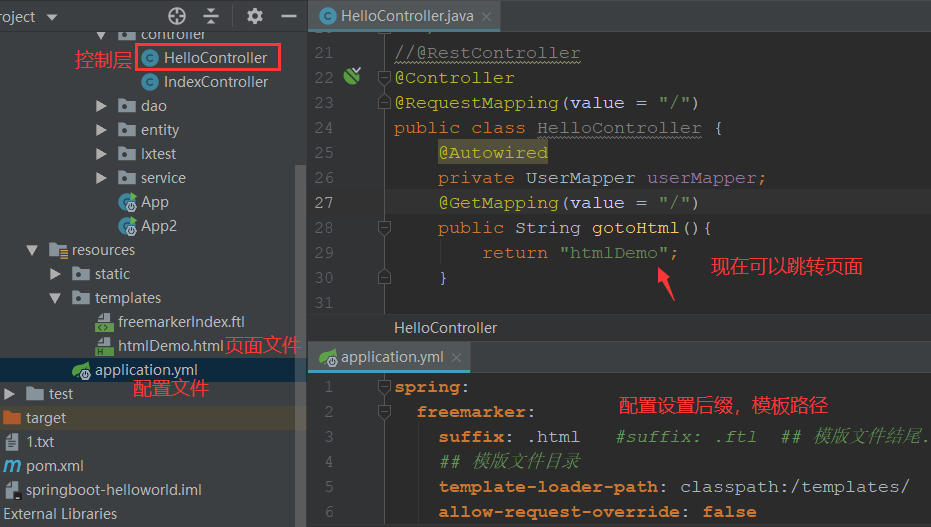Click the 1.txt text file icon
The width and height of the screenshot is (931, 527).
tap(12, 442)
